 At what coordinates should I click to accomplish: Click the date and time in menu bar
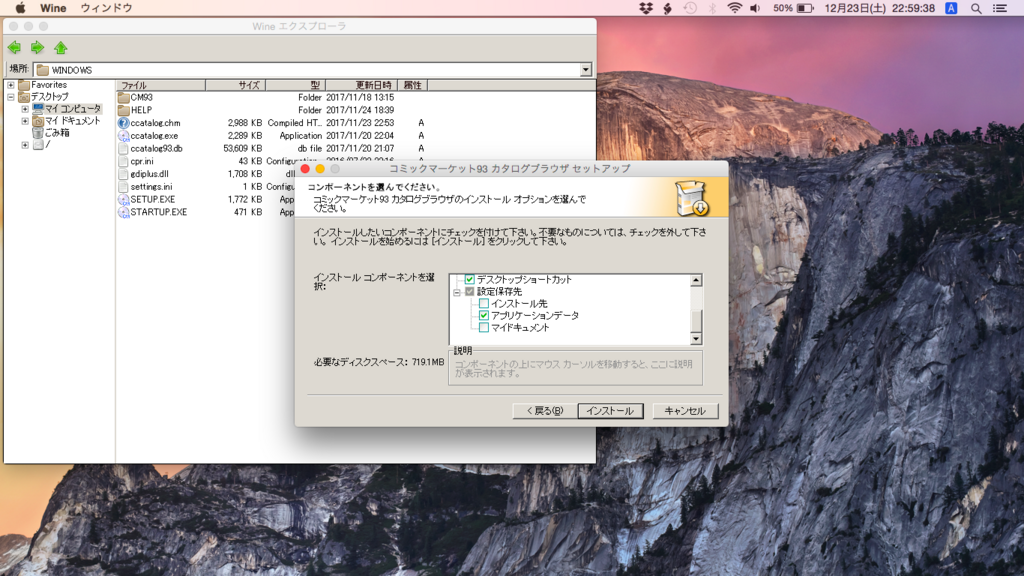click(x=880, y=8)
